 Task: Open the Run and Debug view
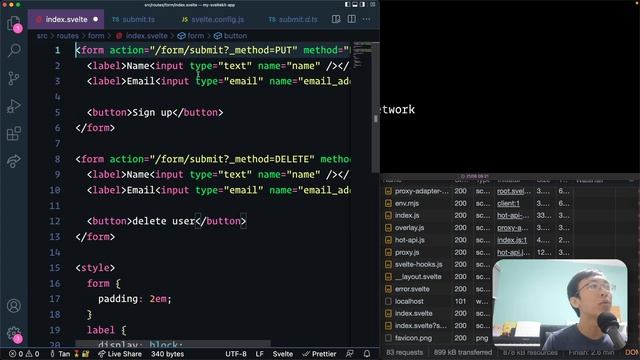point(14,106)
